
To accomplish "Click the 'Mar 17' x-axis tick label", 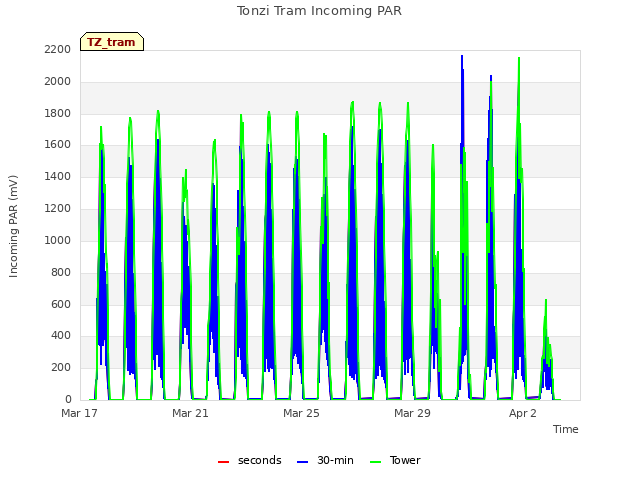I will (x=79, y=413).
